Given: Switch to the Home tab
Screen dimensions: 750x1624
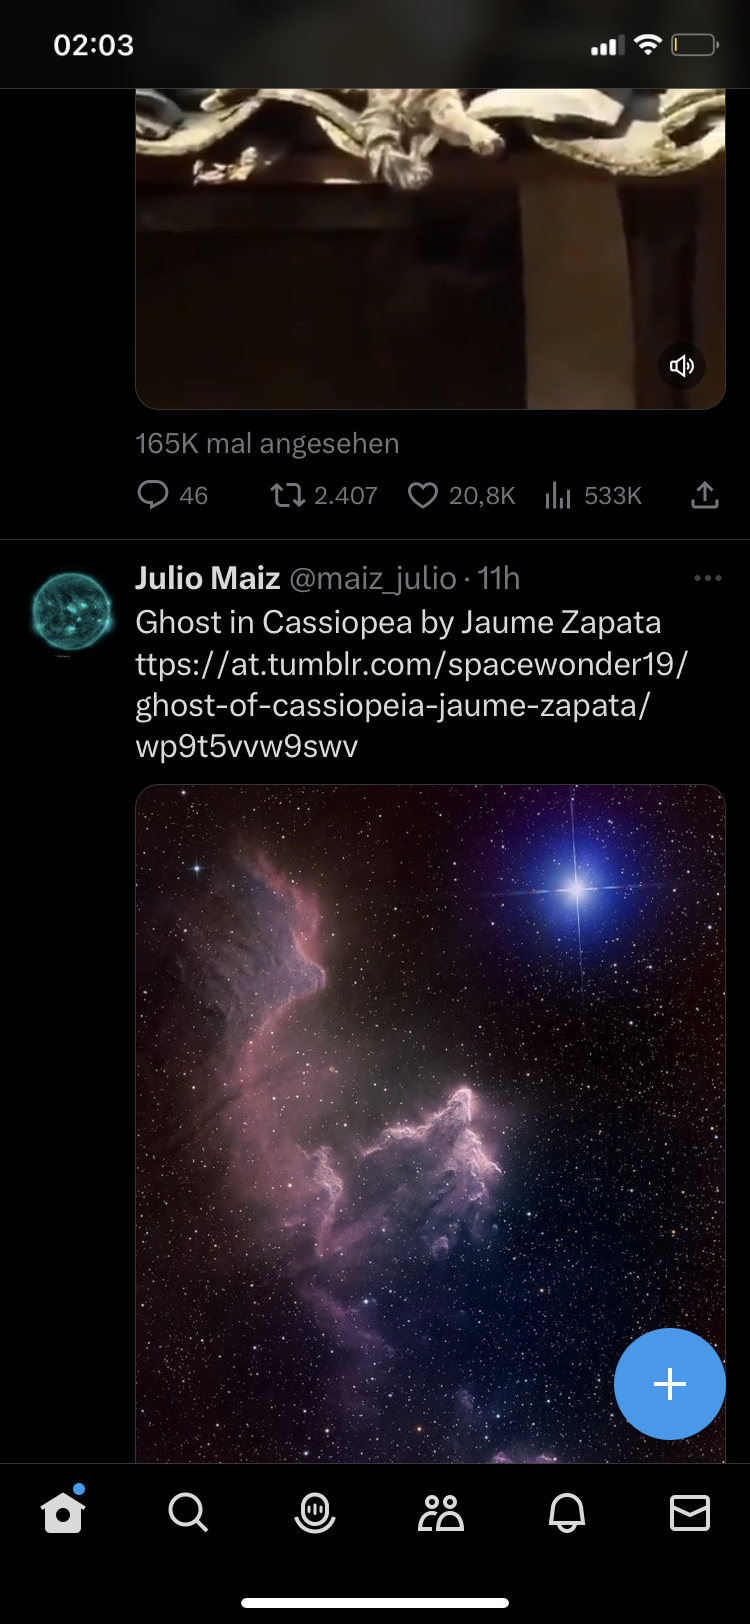Looking at the screenshot, I should coord(63,1512).
